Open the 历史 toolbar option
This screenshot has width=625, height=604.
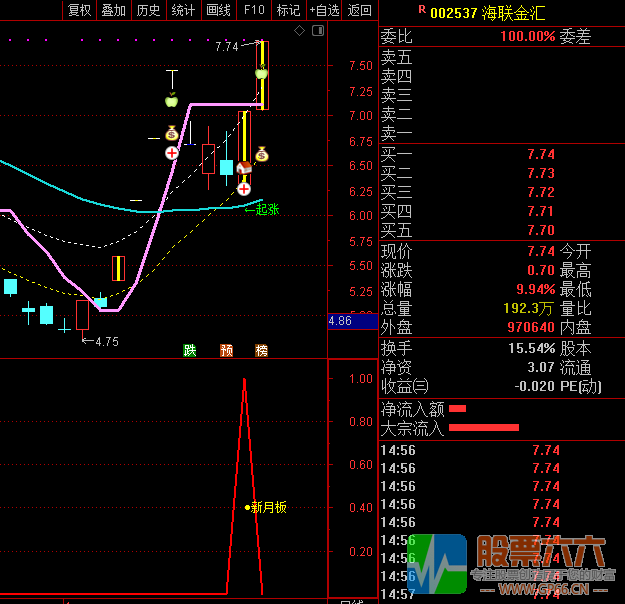[148, 10]
